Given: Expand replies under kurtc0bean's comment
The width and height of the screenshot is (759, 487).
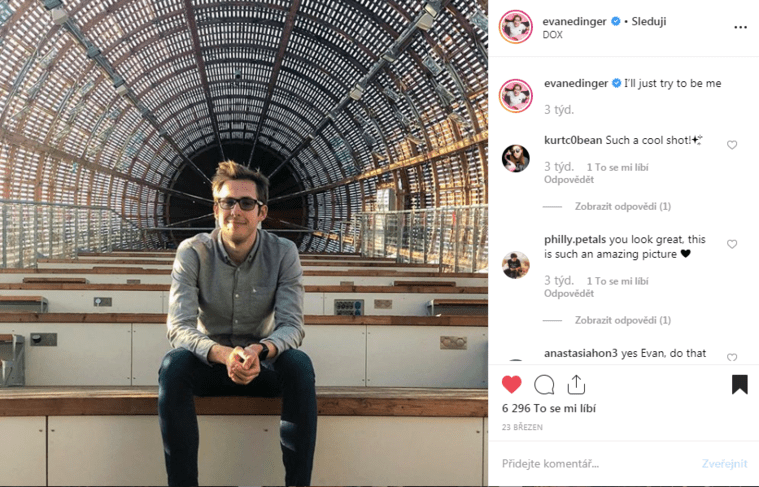Looking at the screenshot, I should pos(622,207).
